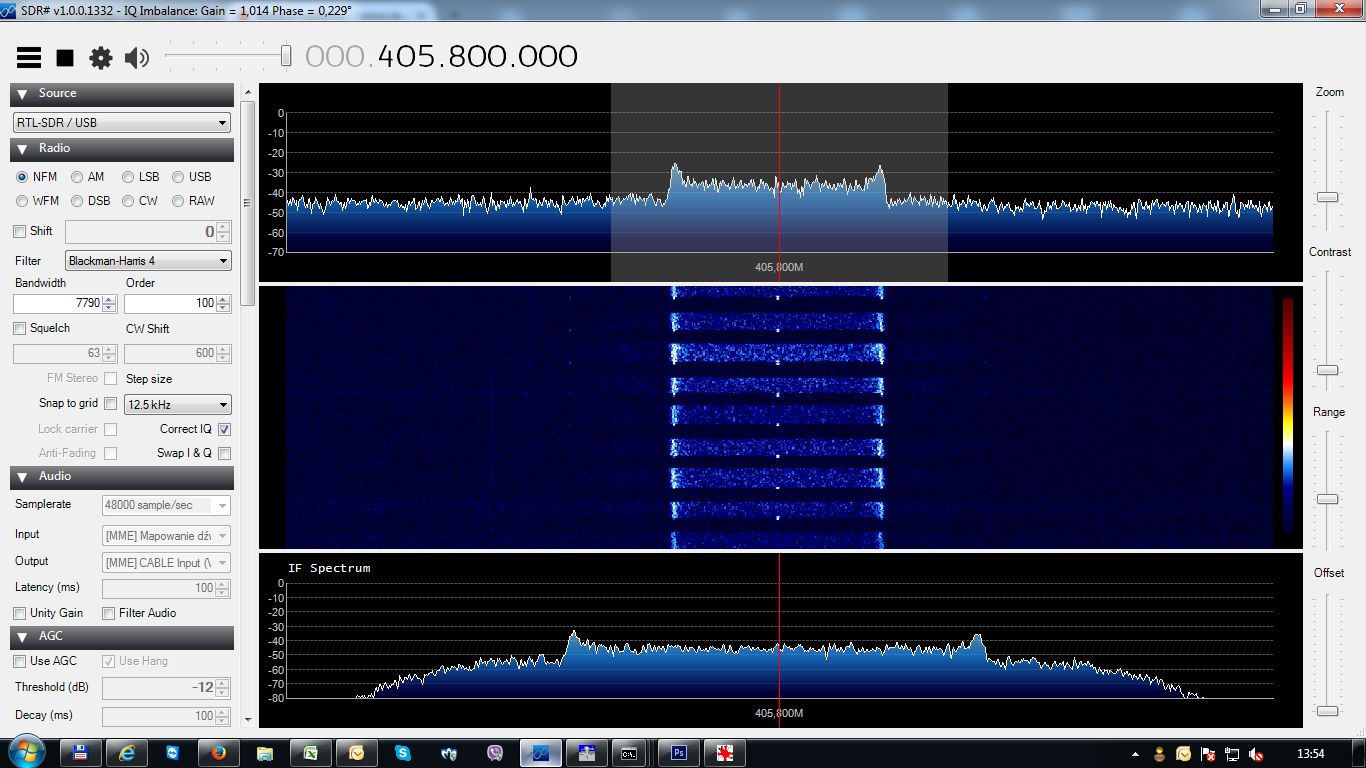Screen dimensions: 1366x768
Task: Enable the Shift checkbox
Action: [x=20, y=232]
